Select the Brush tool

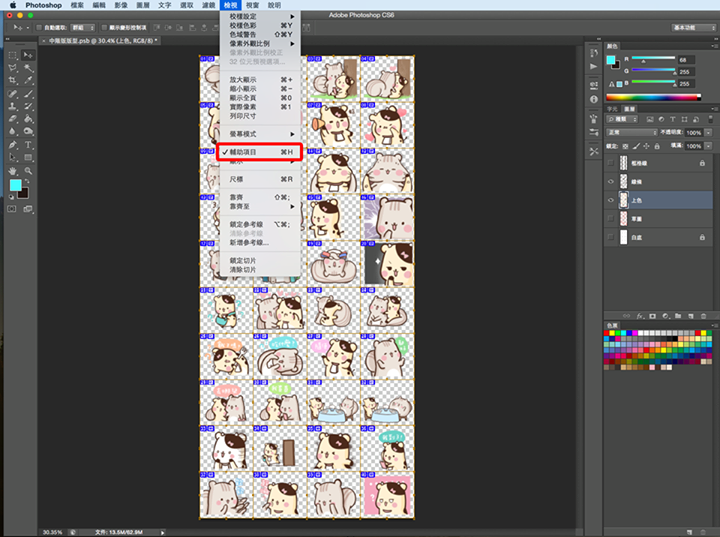[28, 94]
